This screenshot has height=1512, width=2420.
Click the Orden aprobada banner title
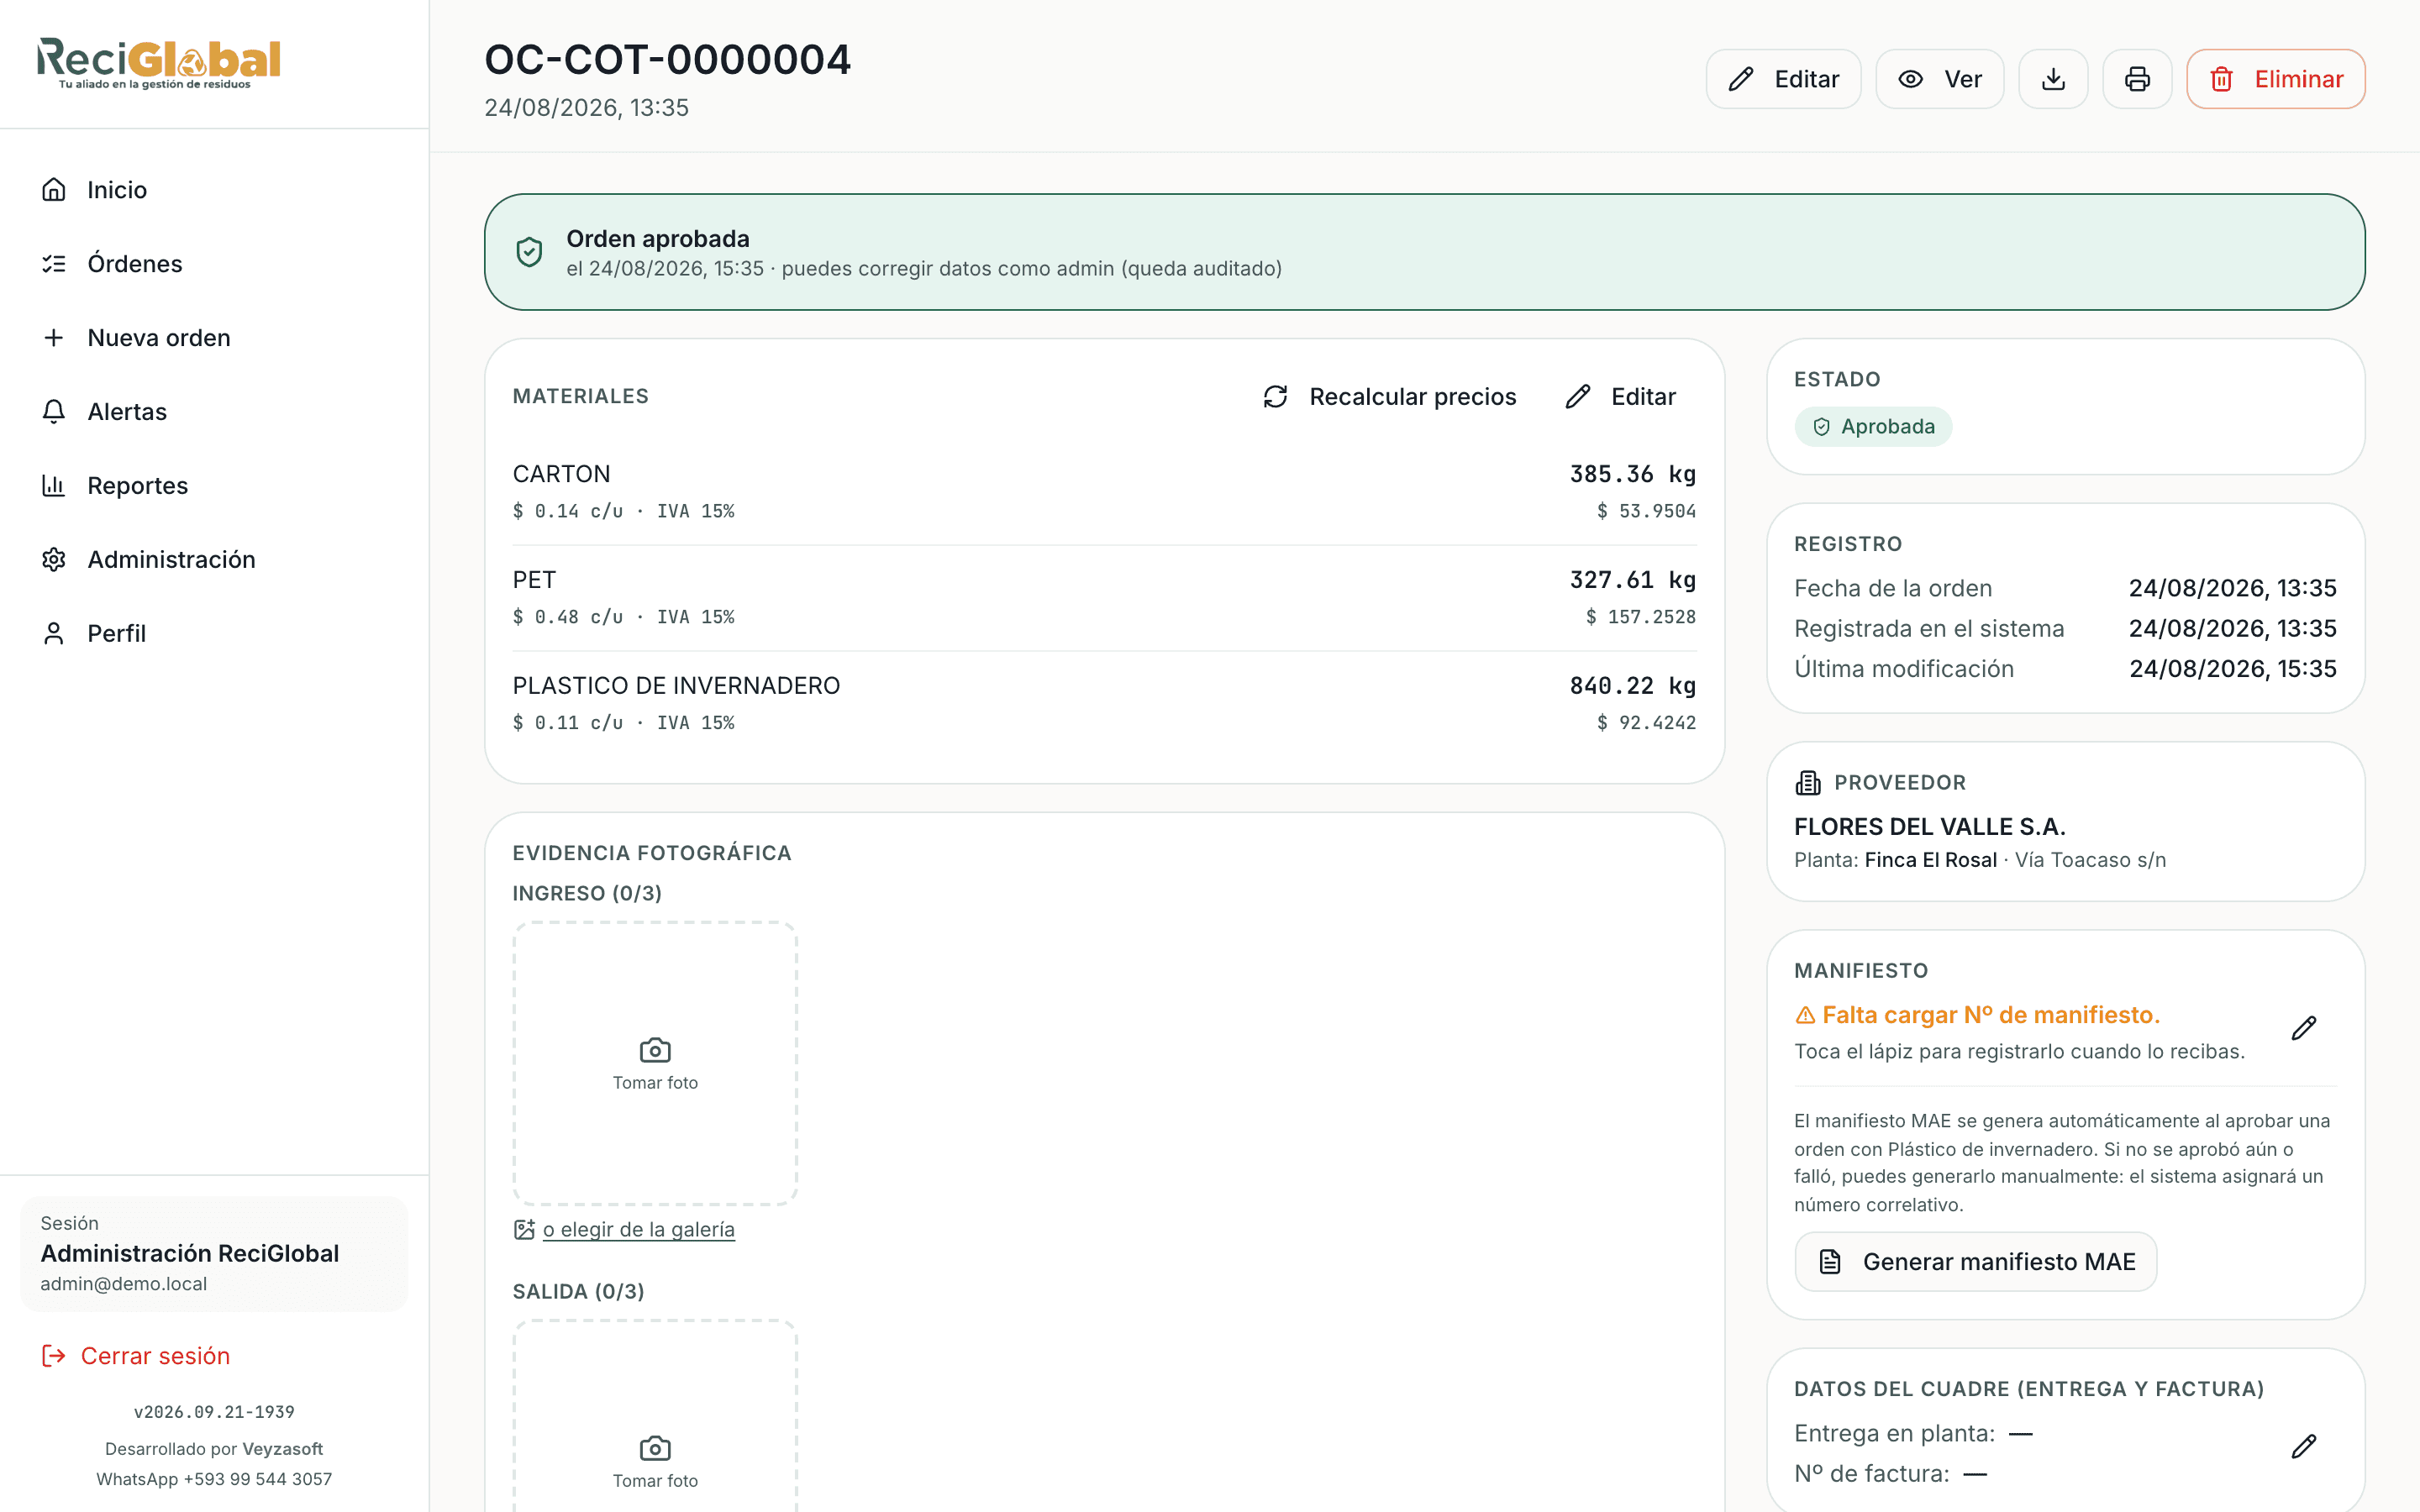[658, 239]
